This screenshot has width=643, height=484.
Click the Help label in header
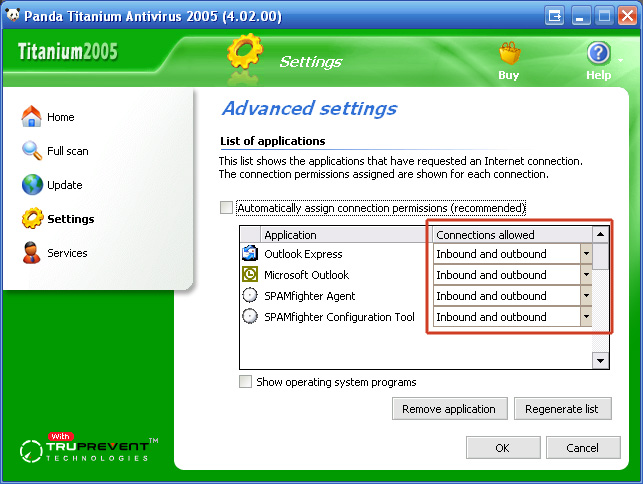[598, 75]
